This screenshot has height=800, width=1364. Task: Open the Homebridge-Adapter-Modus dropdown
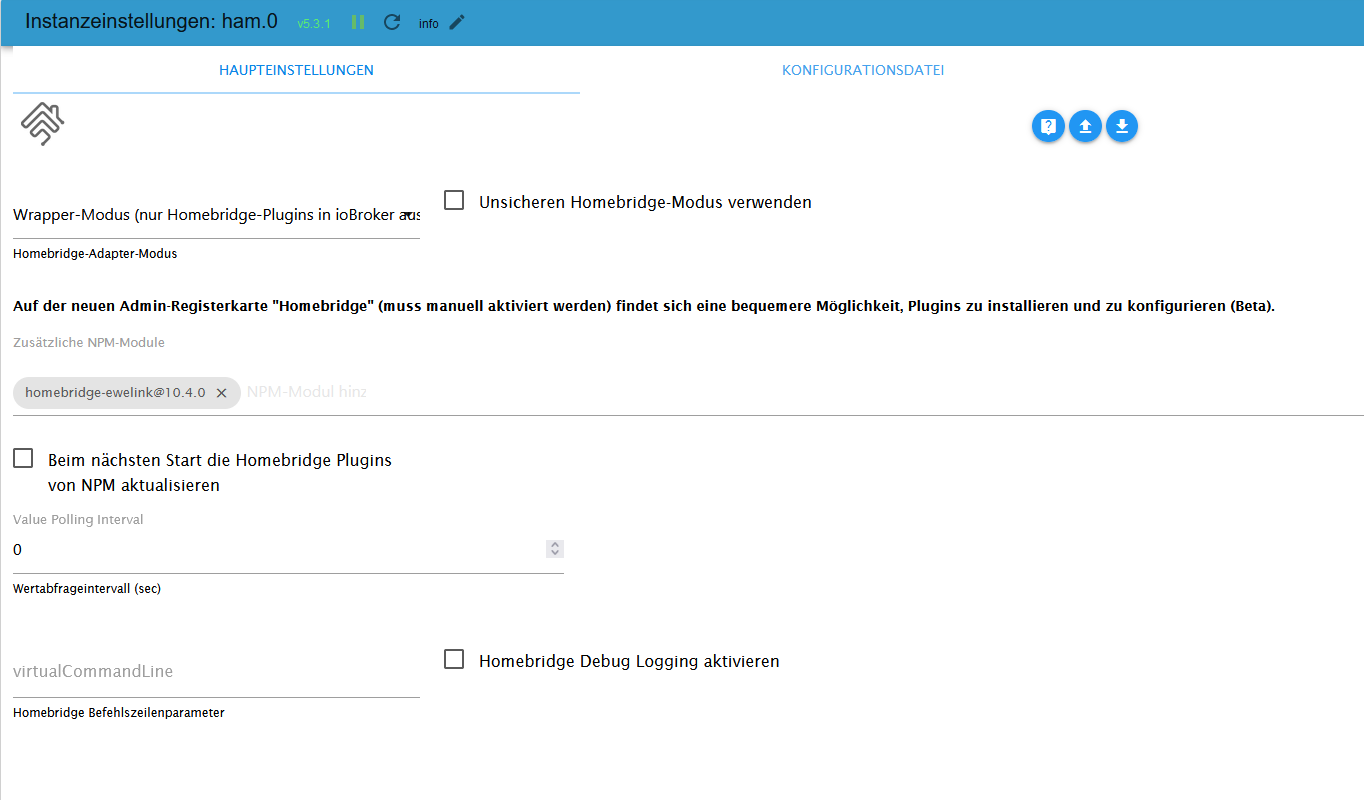pyautogui.click(x=216, y=215)
